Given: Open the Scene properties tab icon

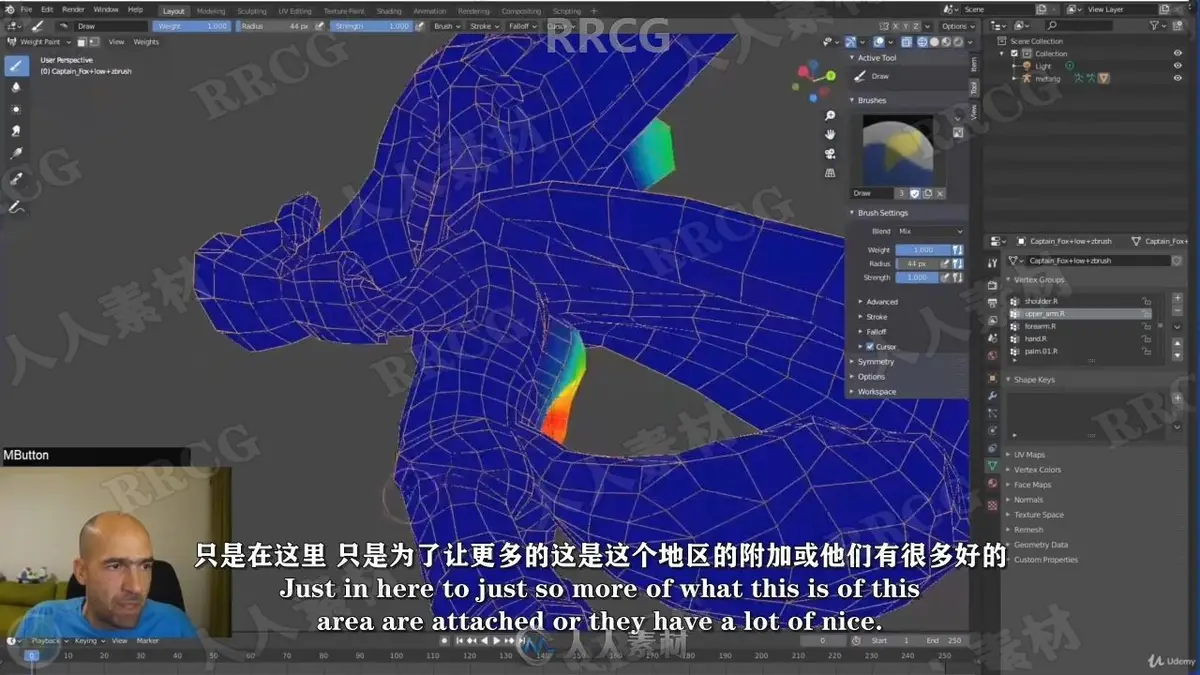Looking at the screenshot, I should [x=992, y=338].
